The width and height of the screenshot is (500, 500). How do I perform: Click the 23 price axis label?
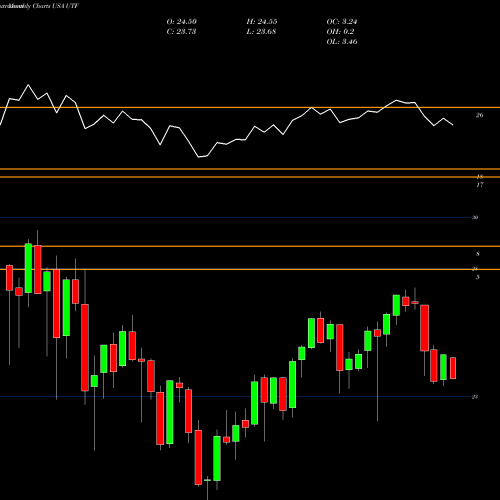(x=475, y=397)
